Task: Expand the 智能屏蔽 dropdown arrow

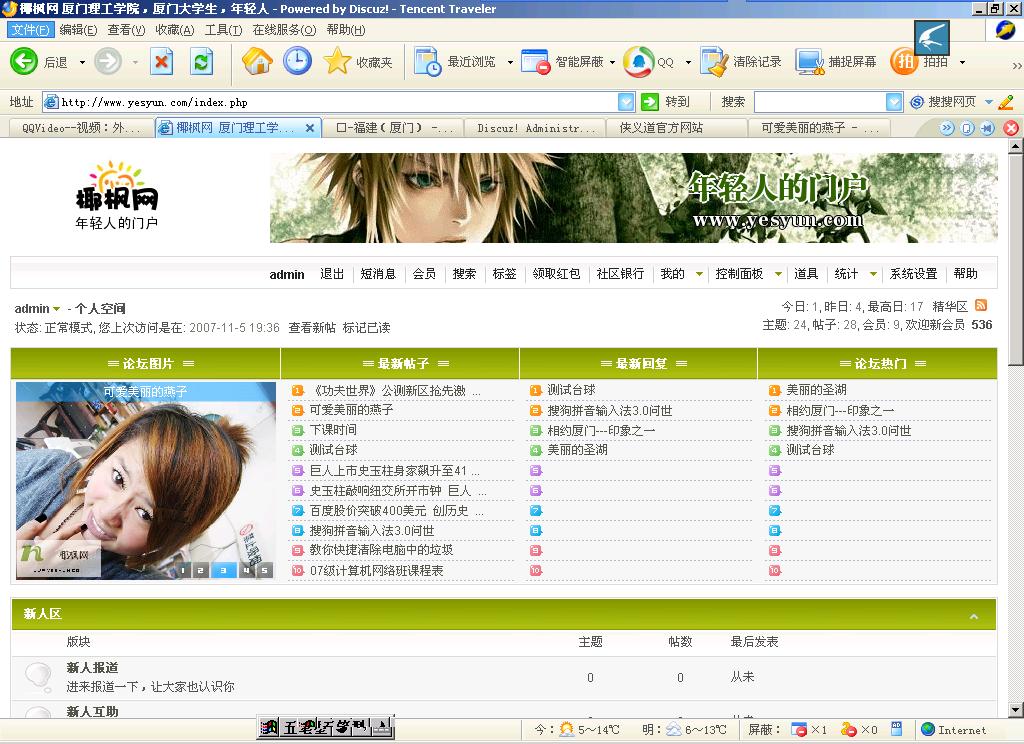Action: coord(613,63)
